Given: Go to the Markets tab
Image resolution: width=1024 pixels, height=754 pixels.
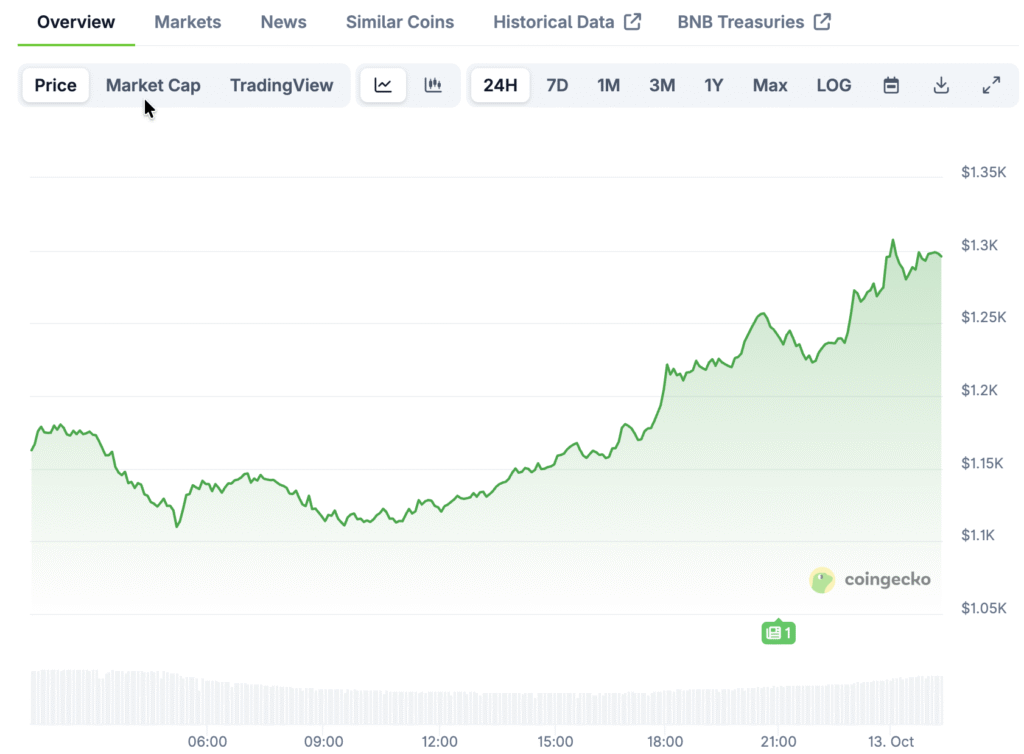Looking at the screenshot, I should click(188, 22).
